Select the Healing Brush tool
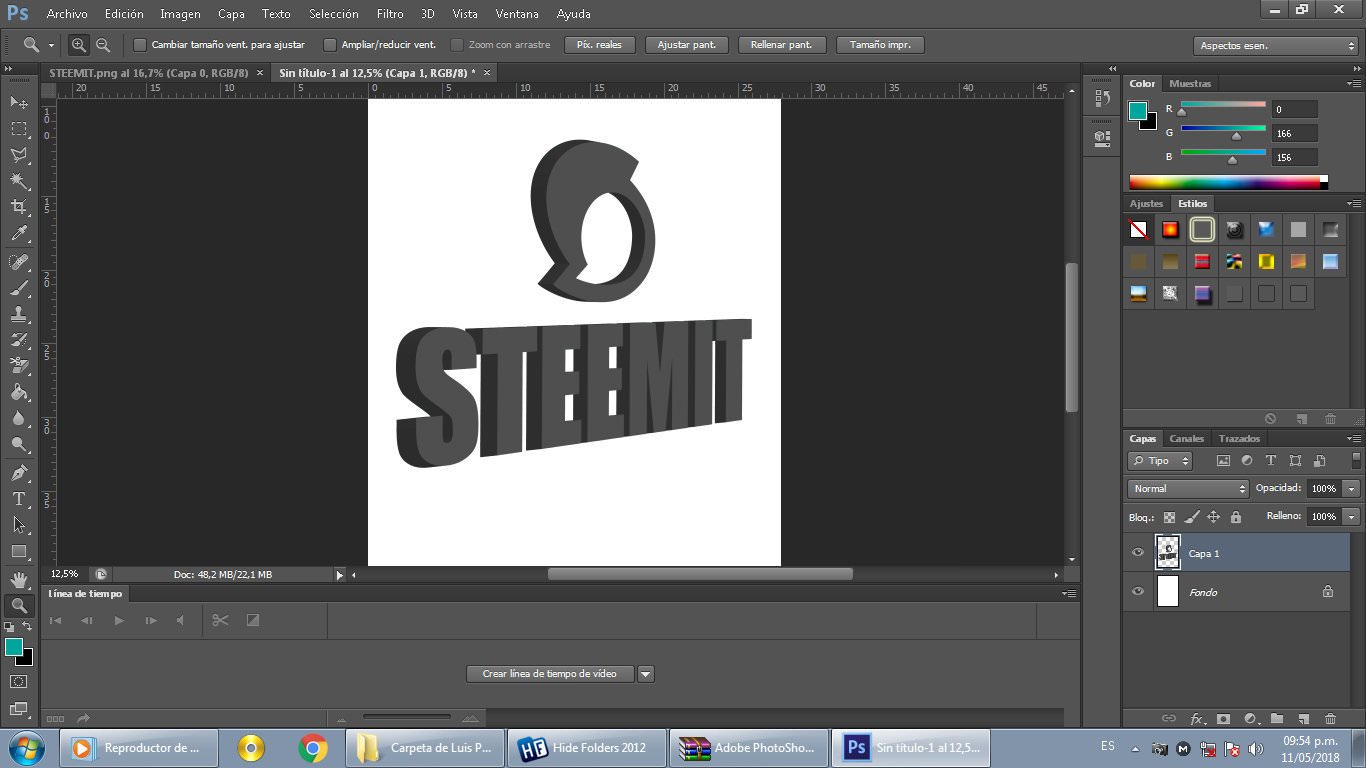Screen dimensions: 1366x768 [x=19, y=262]
